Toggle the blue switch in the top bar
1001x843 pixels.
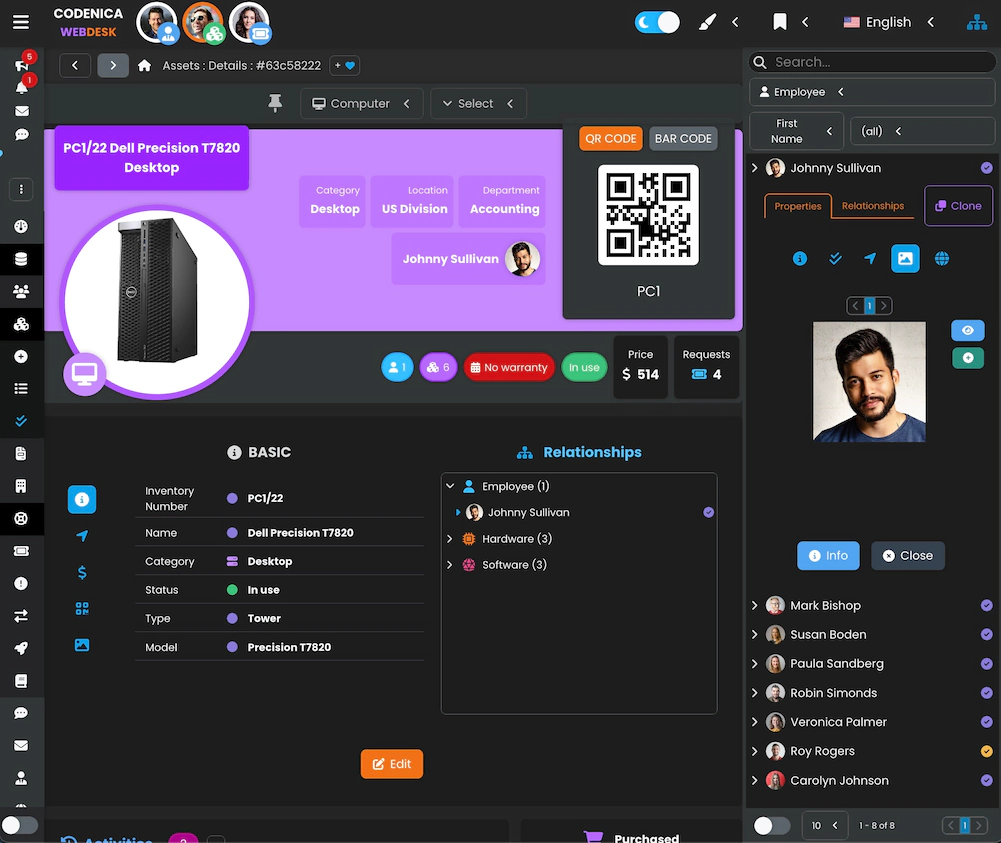point(657,21)
